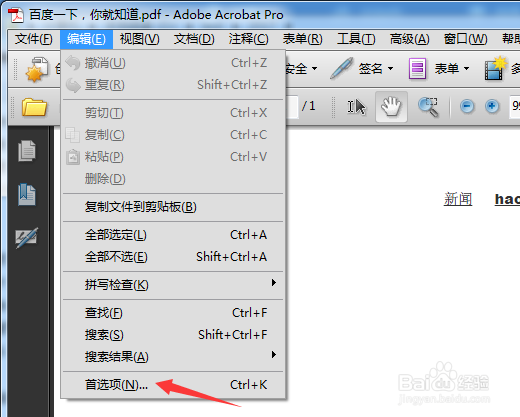Viewport: 520px width, 417px height.
Task: Open the 文档(D) menu
Action: point(194,39)
